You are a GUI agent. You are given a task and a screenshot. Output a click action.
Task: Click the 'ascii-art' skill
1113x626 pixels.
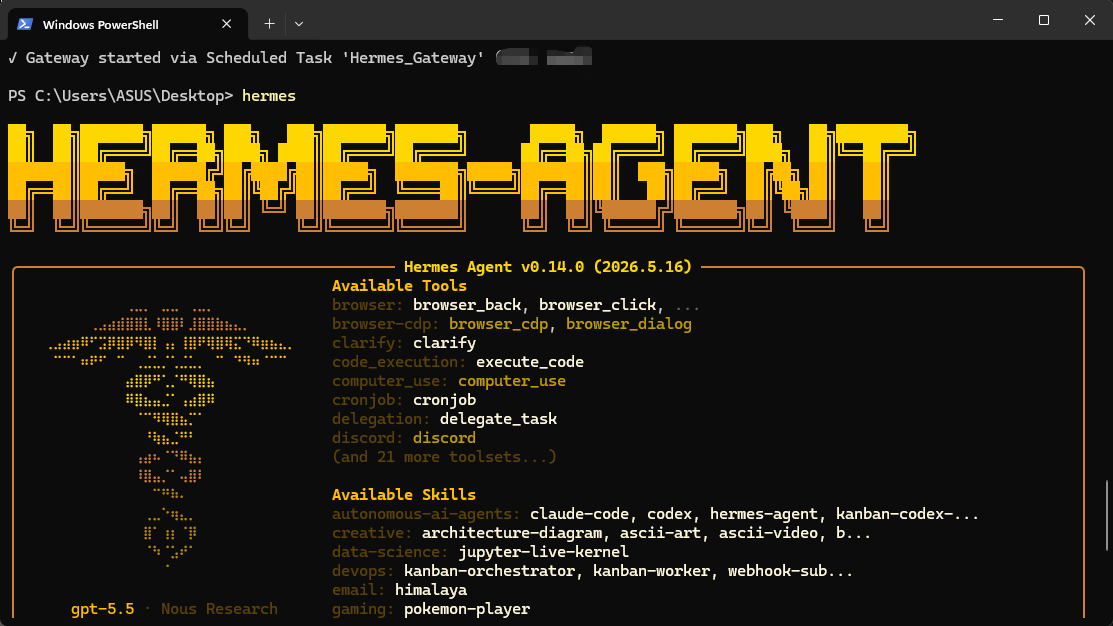660,533
